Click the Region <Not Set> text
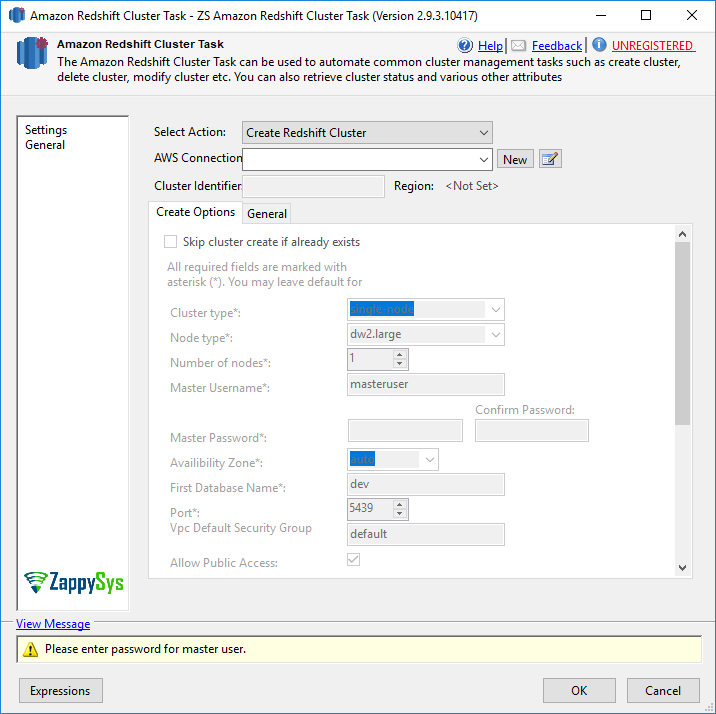Screen dimensions: 716x714 coord(472,186)
